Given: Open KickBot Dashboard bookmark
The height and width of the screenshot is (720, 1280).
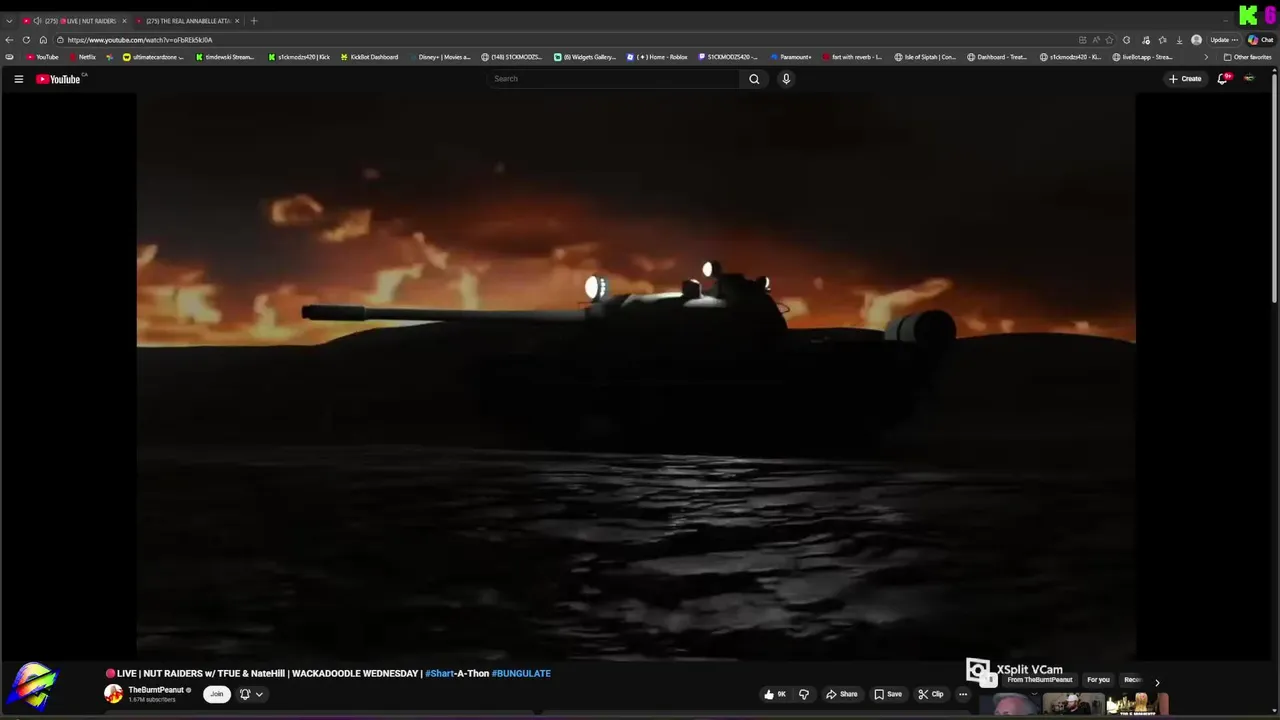Looking at the screenshot, I should 369,57.
